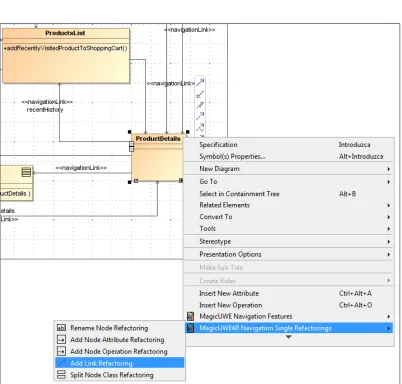
Task: Click the MagicUWE4R Navigation Single Refactorings icon
Action: (190, 328)
